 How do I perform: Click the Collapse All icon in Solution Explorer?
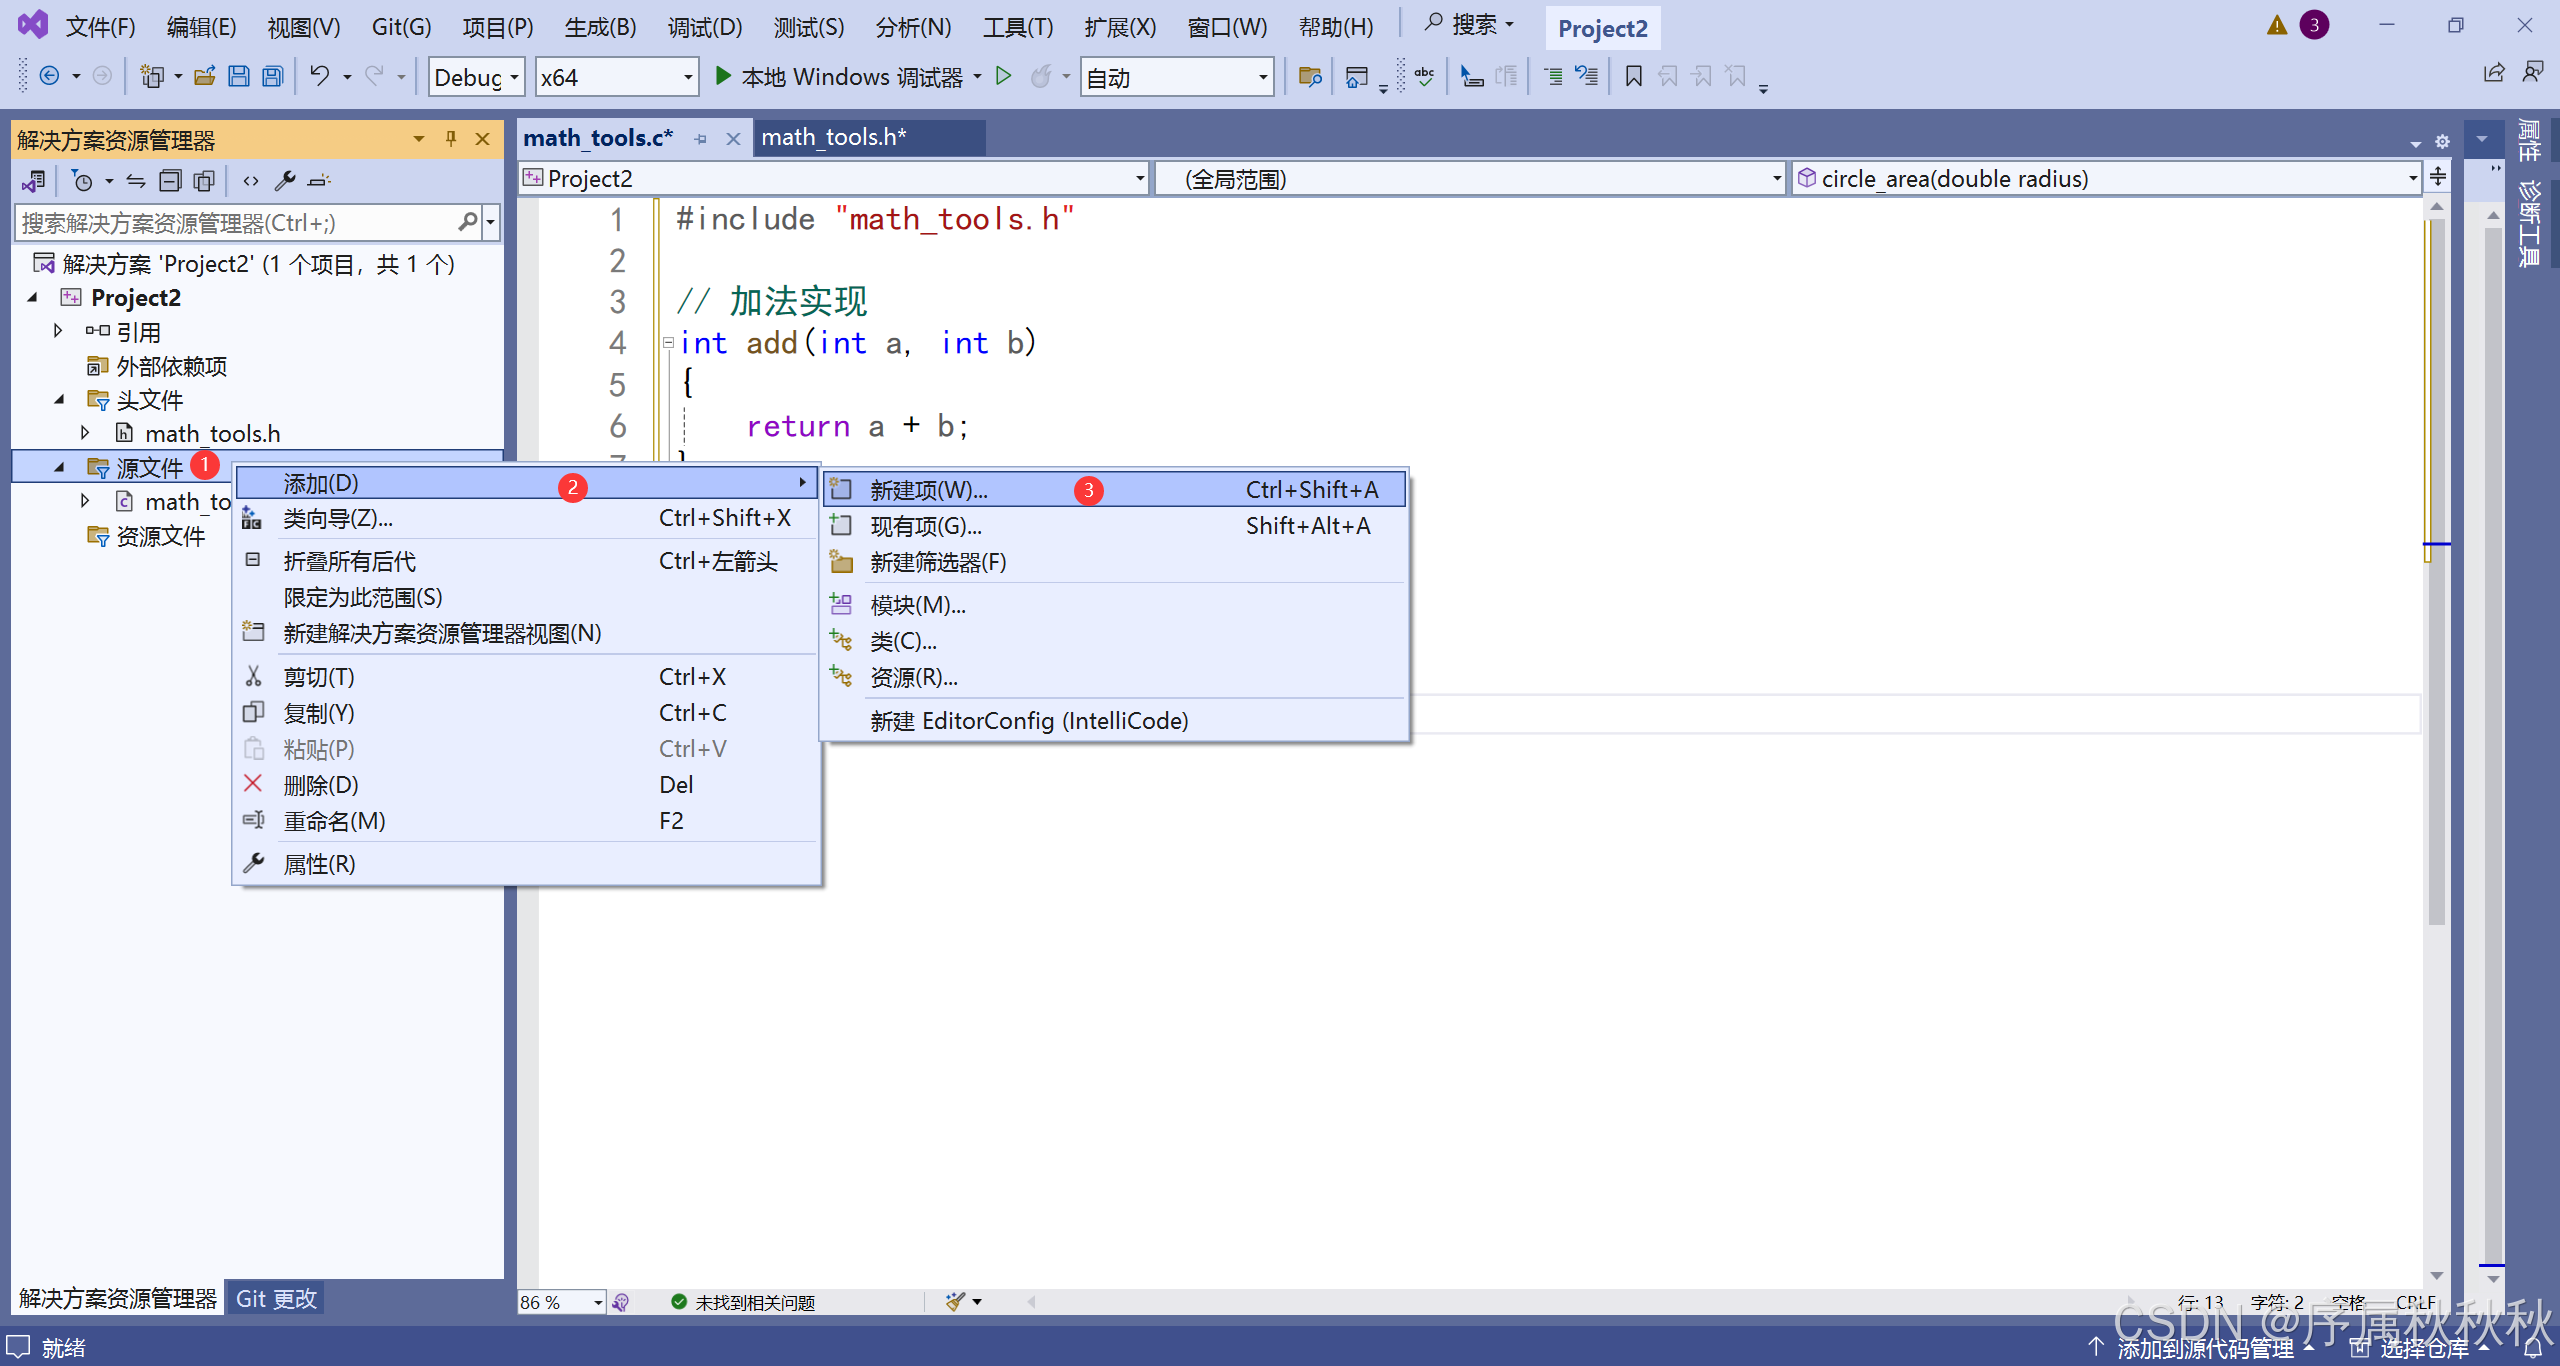(x=171, y=181)
